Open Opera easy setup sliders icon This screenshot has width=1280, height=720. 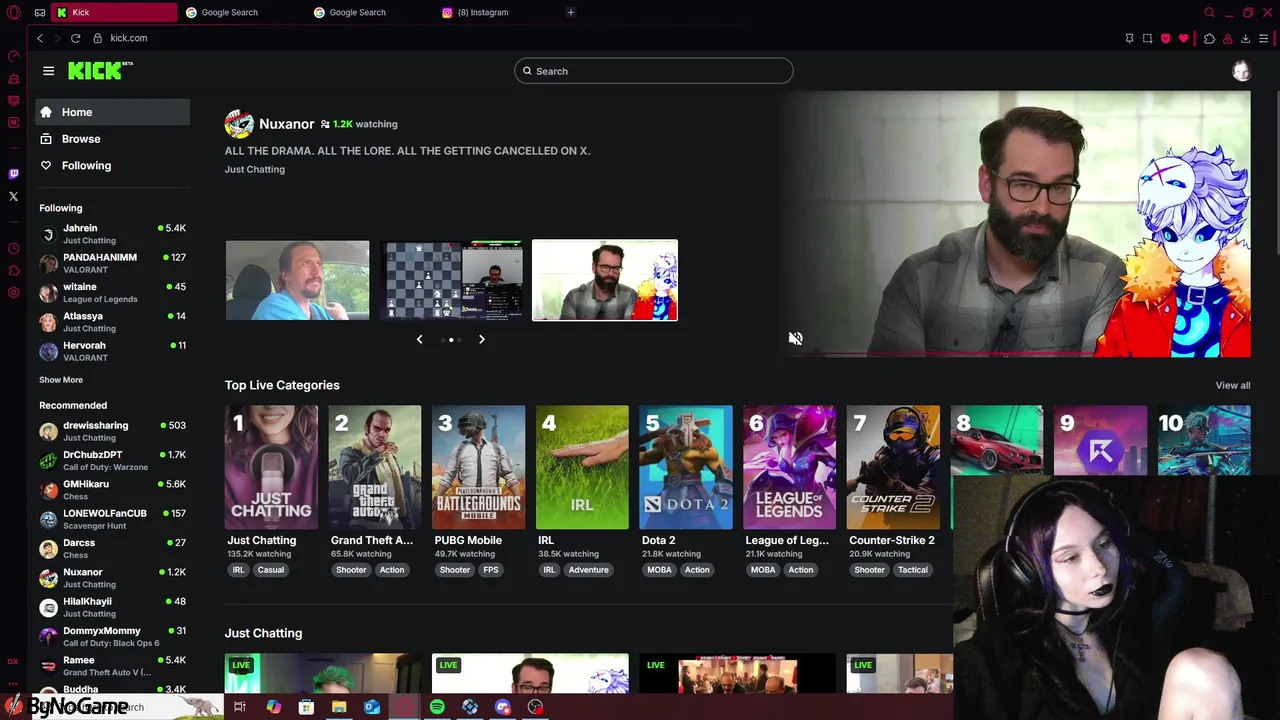(x=1264, y=38)
